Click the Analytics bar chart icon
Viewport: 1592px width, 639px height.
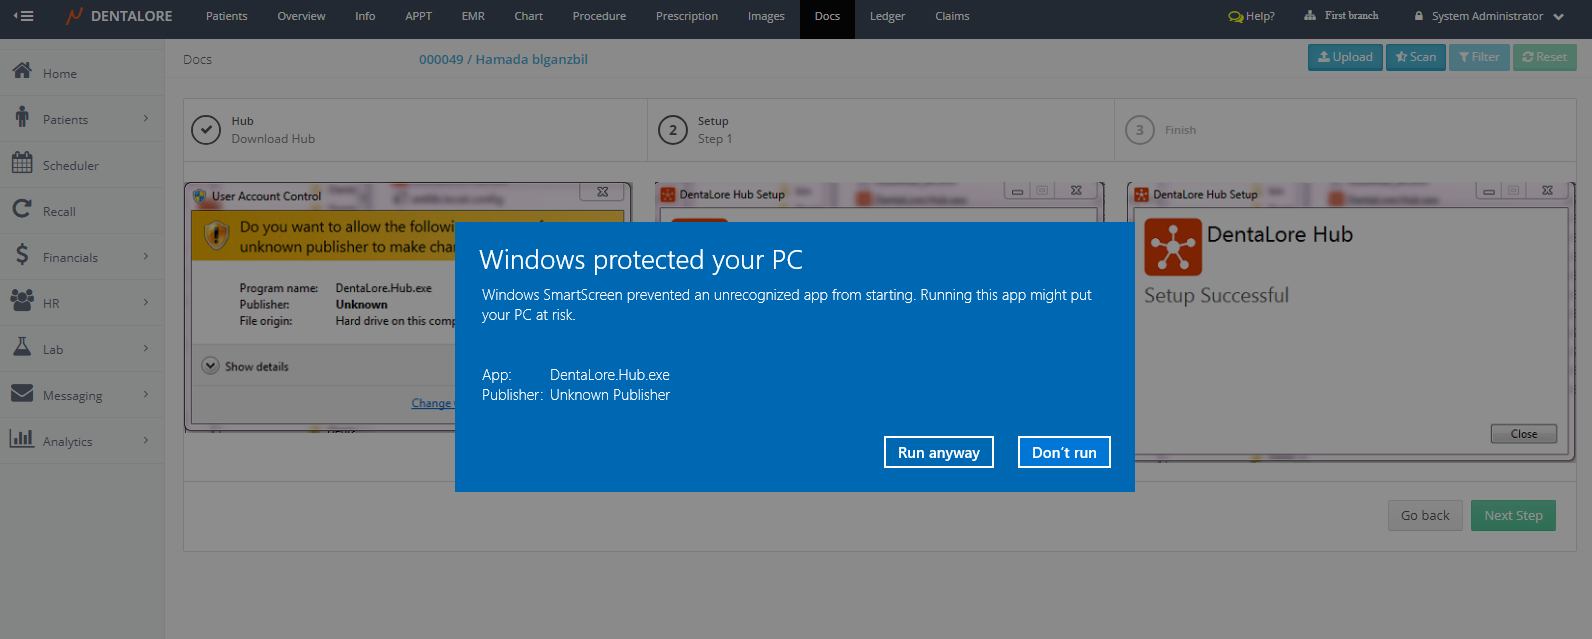coord(22,439)
